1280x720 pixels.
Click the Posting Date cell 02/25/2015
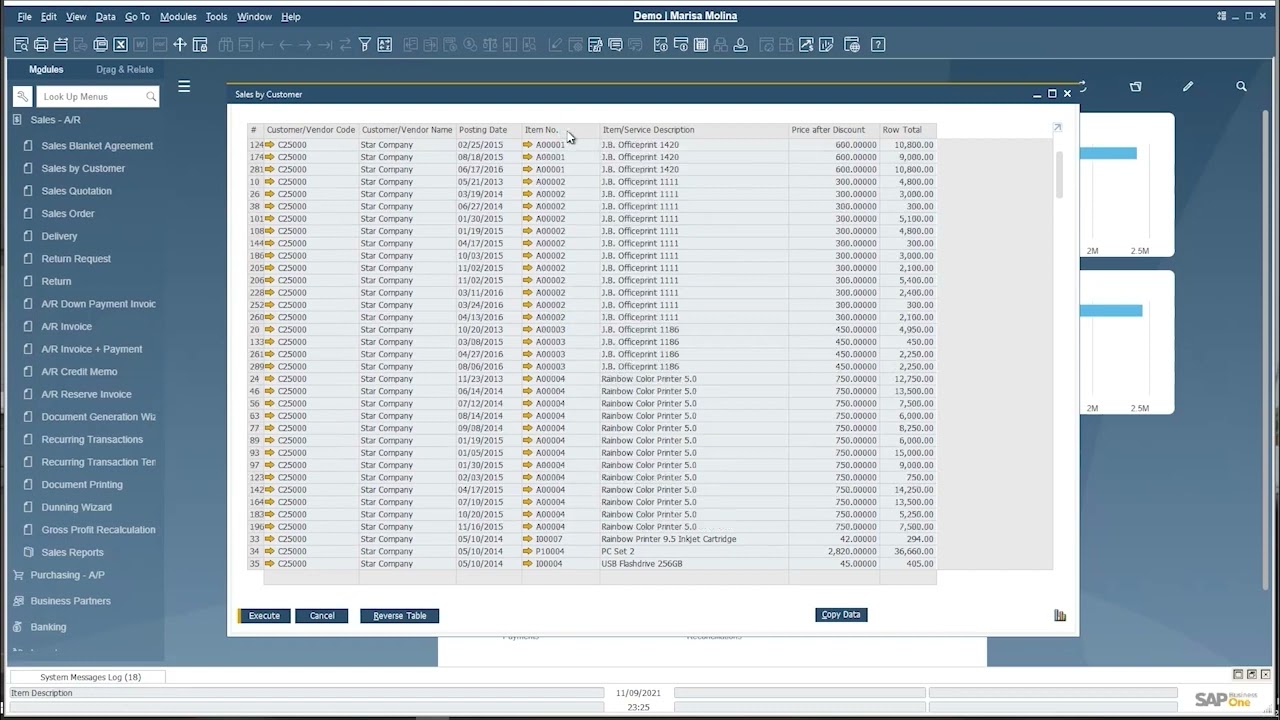coord(488,145)
